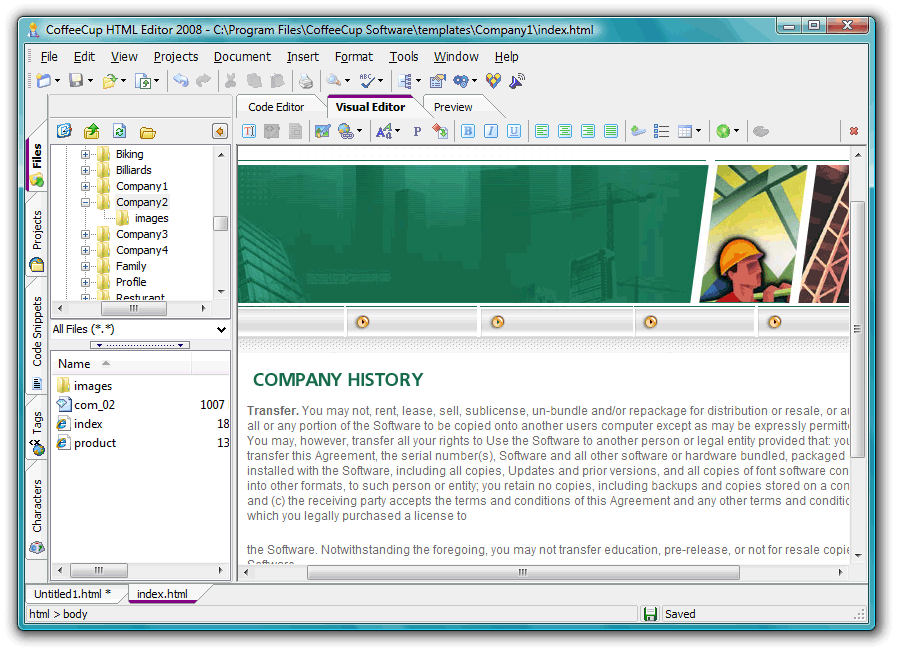Open the font size A dropdown arrow
This screenshot has height=653, width=900.
point(397,131)
